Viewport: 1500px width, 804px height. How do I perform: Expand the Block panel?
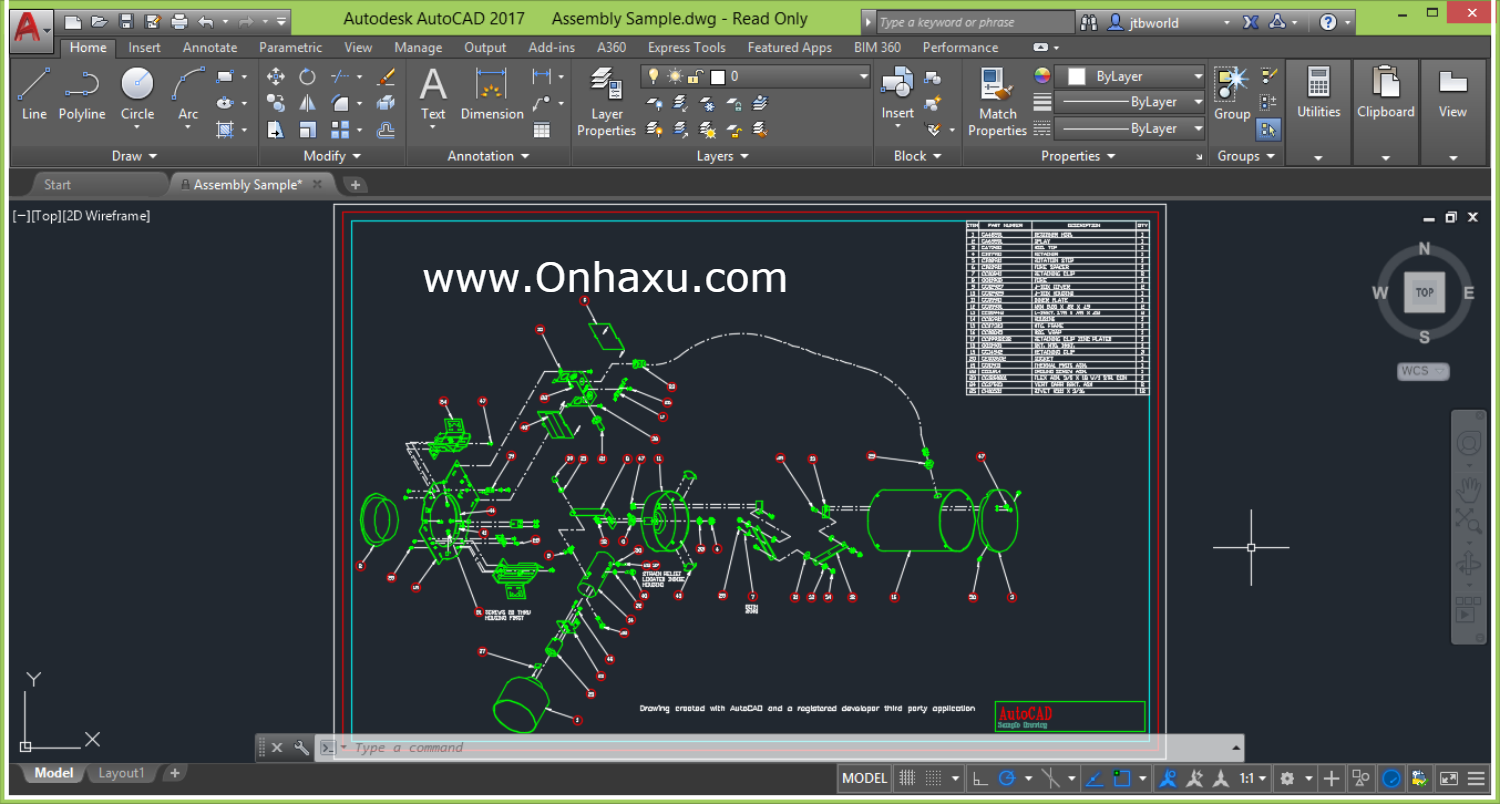coord(917,156)
